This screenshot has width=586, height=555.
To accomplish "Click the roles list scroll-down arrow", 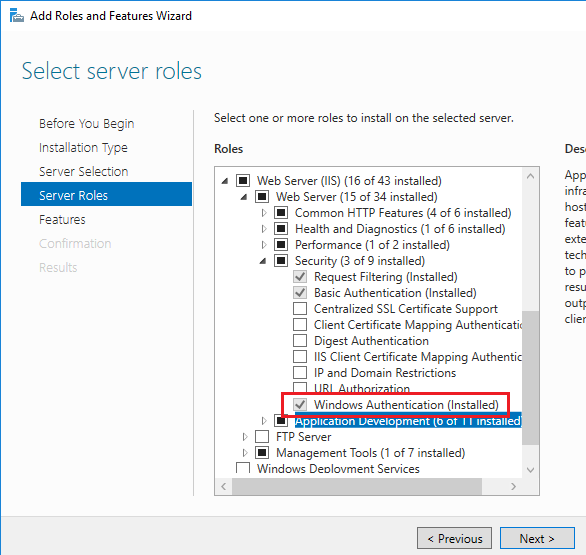I will point(530,469).
